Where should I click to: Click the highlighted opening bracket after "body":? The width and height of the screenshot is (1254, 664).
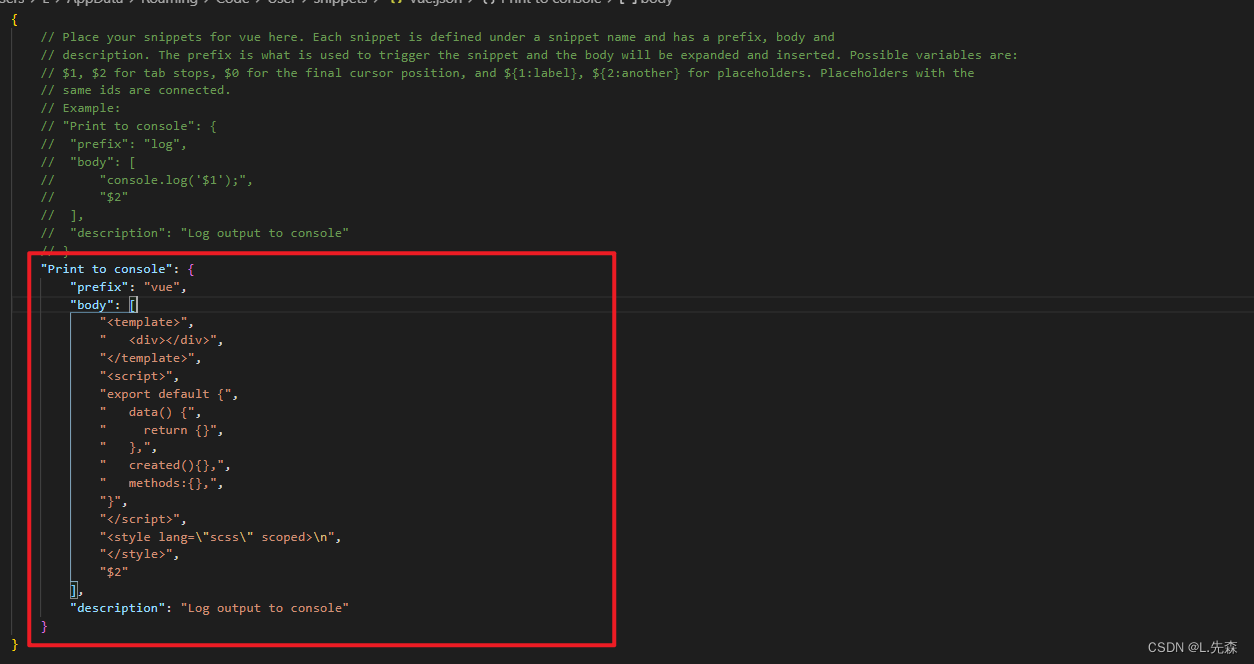[133, 305]
